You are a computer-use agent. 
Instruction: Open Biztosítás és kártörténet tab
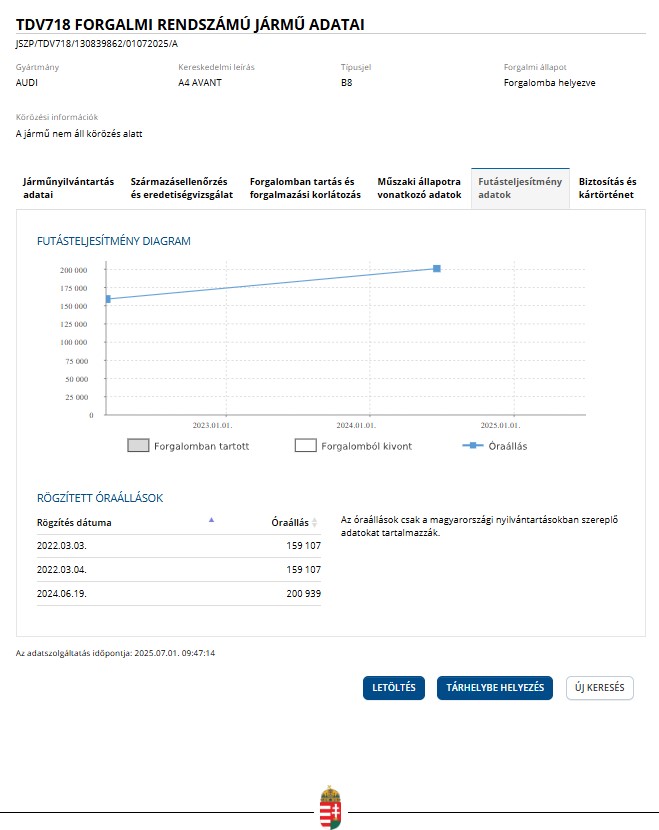[607, 188]
